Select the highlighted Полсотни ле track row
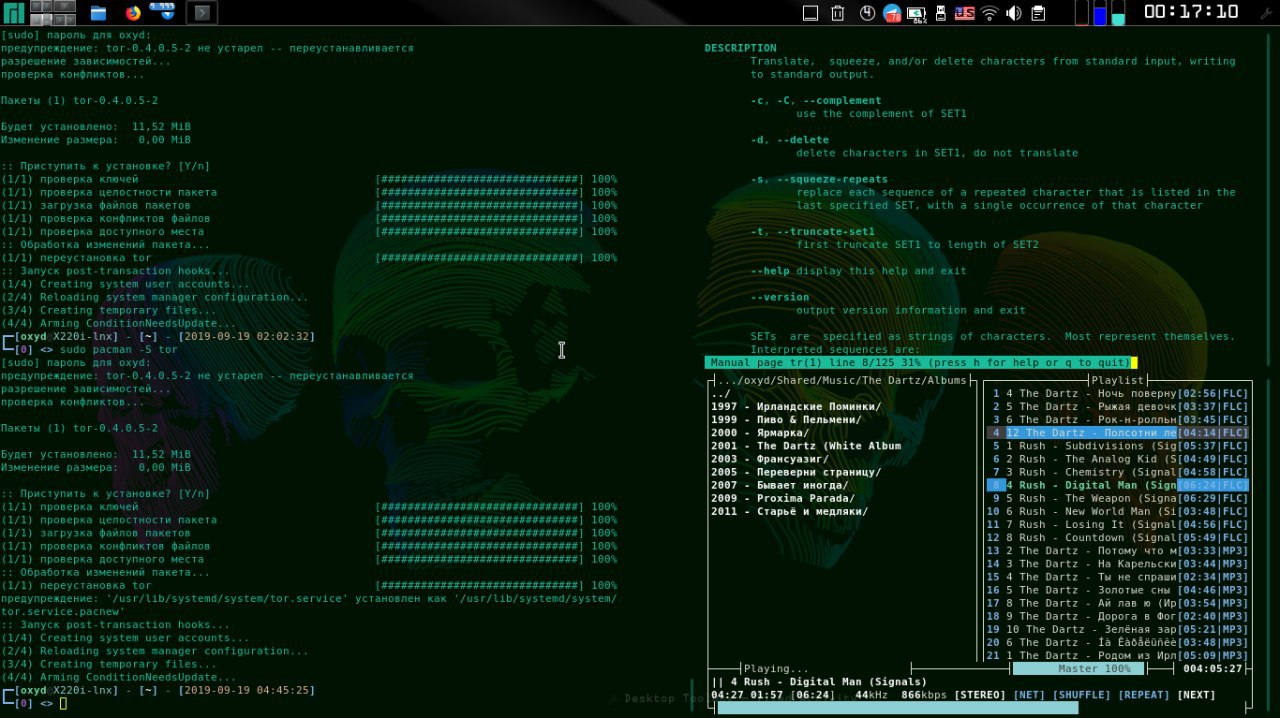The height and width of the screenshot is (718, 1280). tap(1118, 433)
